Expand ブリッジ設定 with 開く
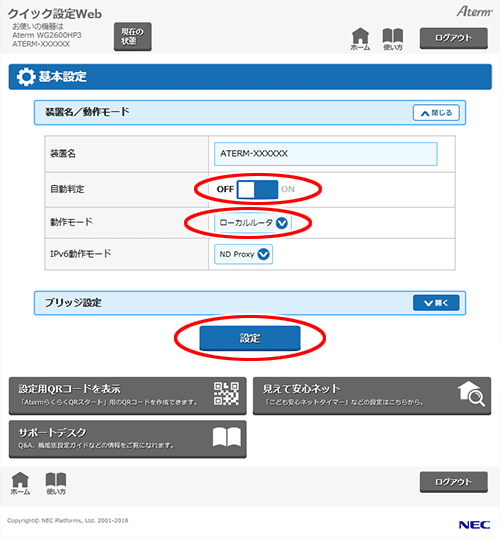Image resolution: width=500 pixels, height=538 pixels. (x=436, y=303)
